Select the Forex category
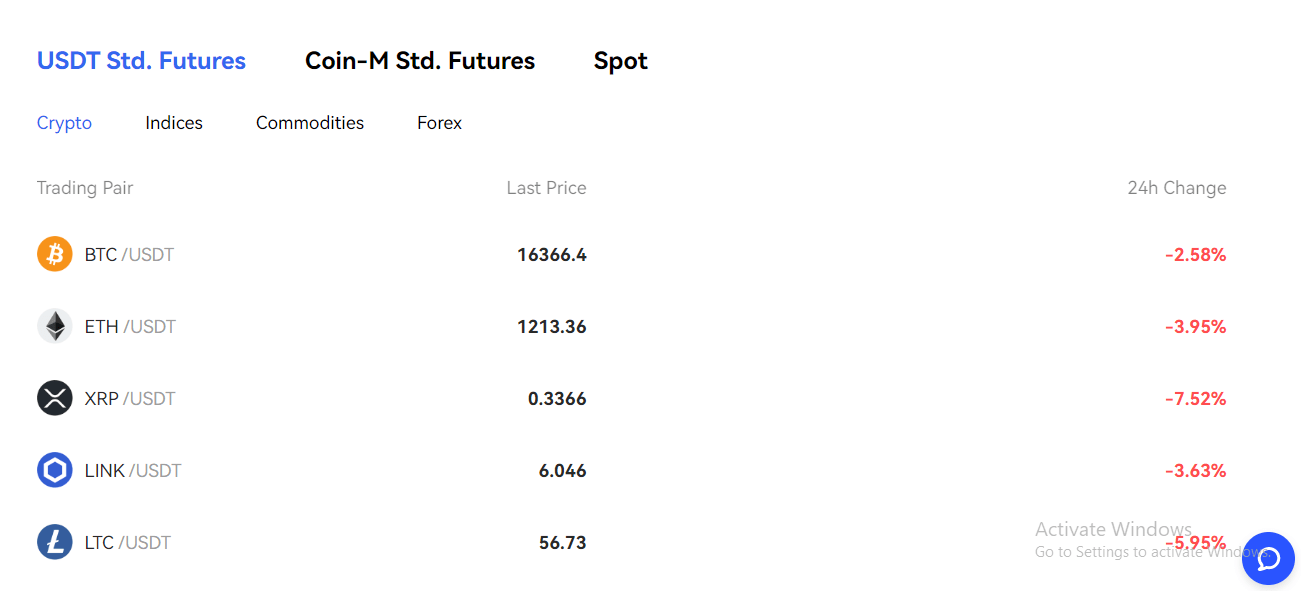The width and height of the screenshot is (1301, 591). (440, 123)
